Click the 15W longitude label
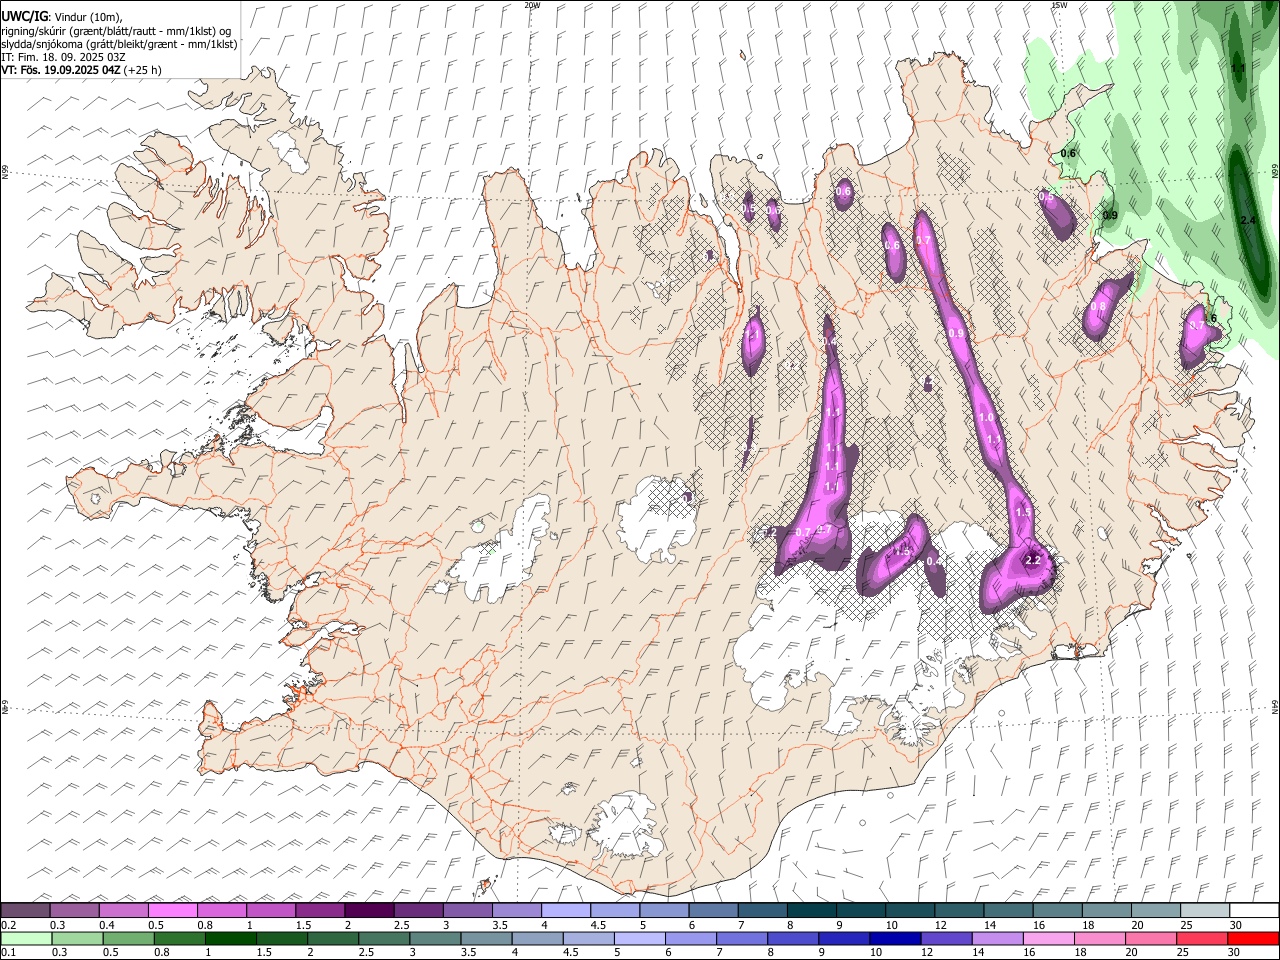 (x=1059, y=5)
